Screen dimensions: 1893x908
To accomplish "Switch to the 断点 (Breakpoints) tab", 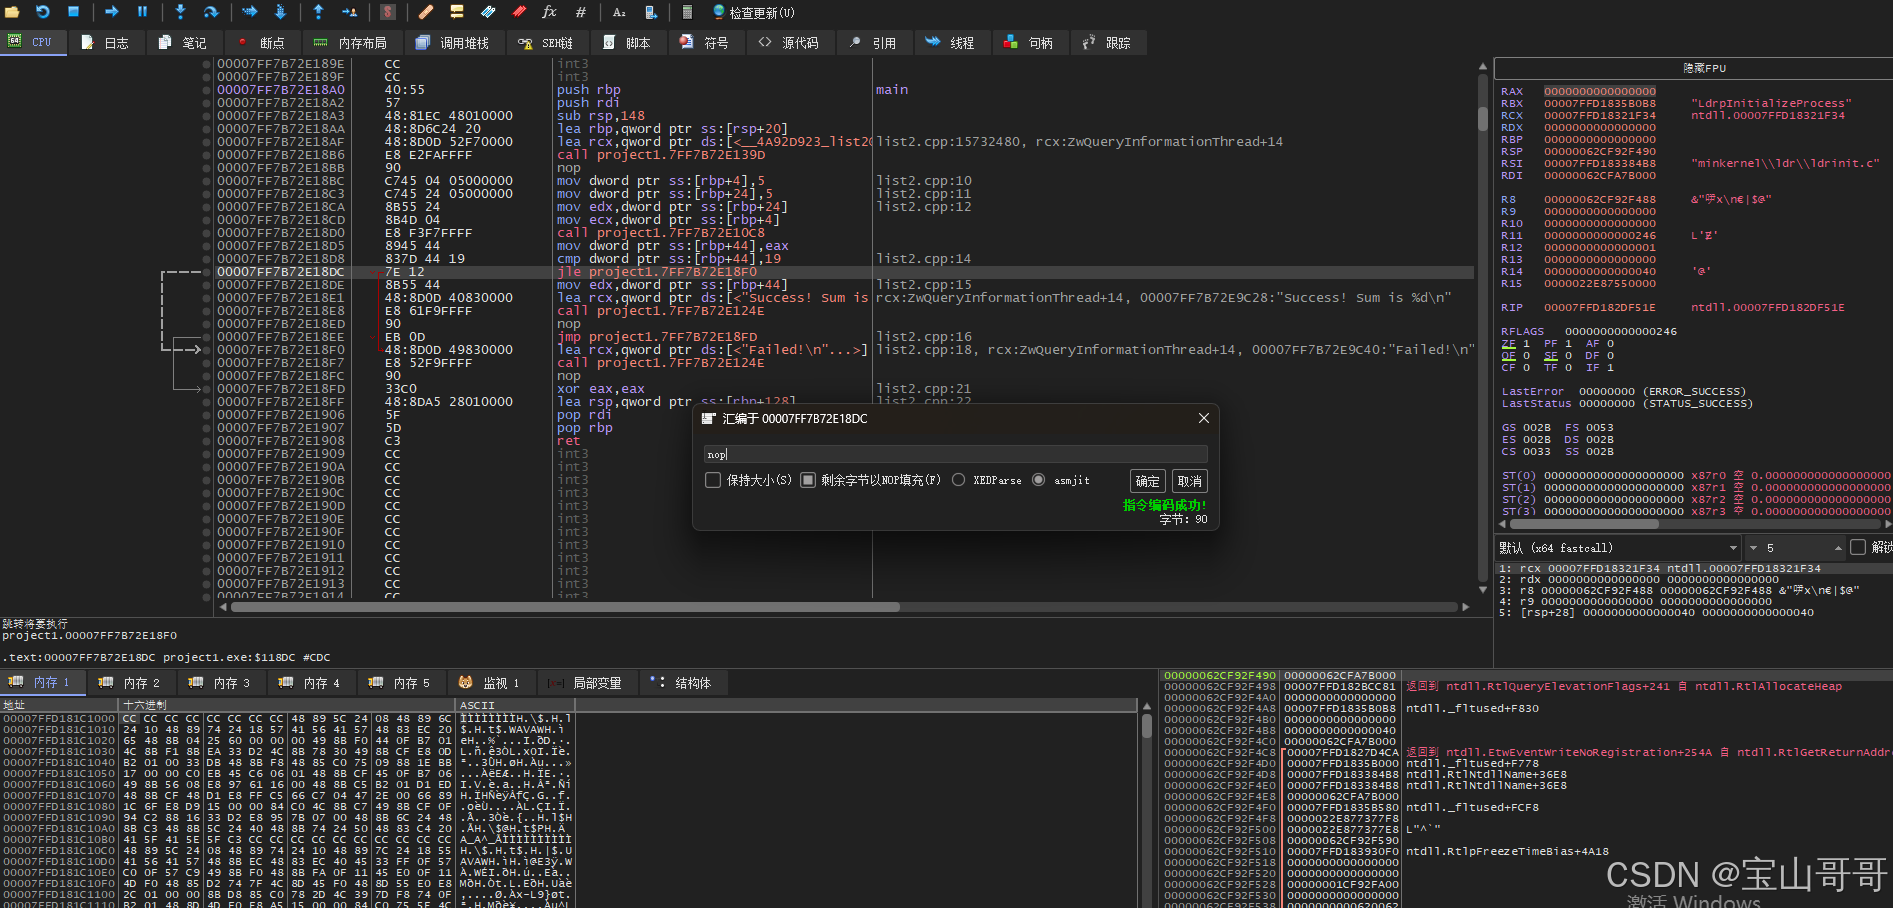I will [x=262, y=43].
